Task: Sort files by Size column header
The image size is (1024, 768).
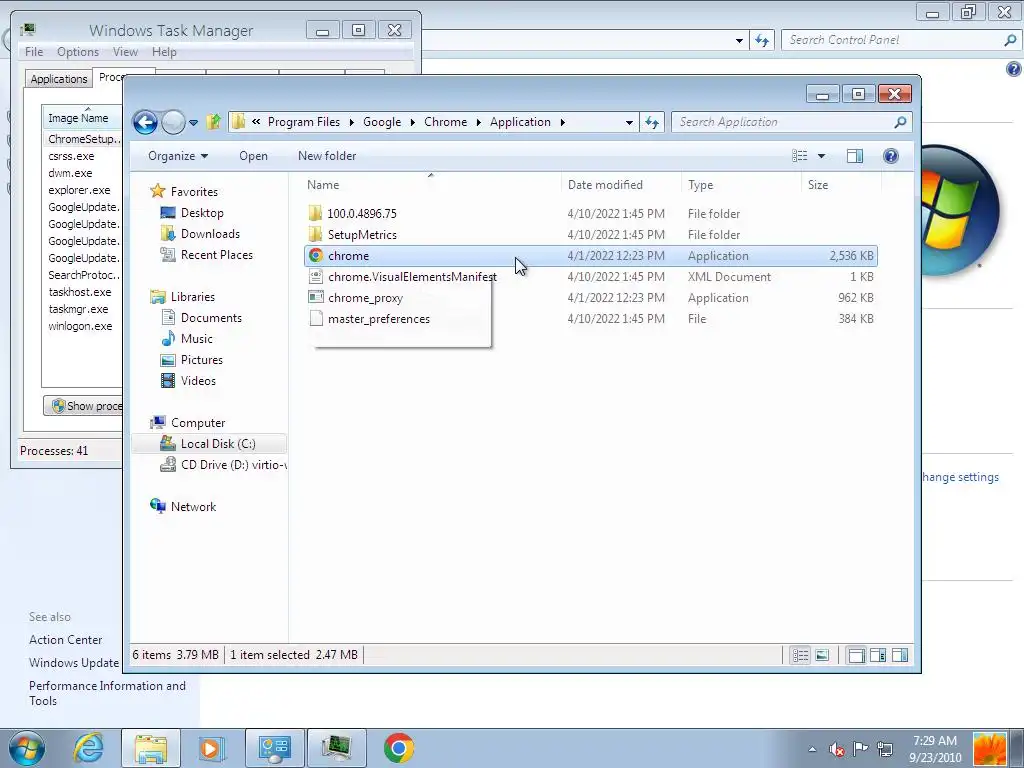Action: (x=841, y=185)
